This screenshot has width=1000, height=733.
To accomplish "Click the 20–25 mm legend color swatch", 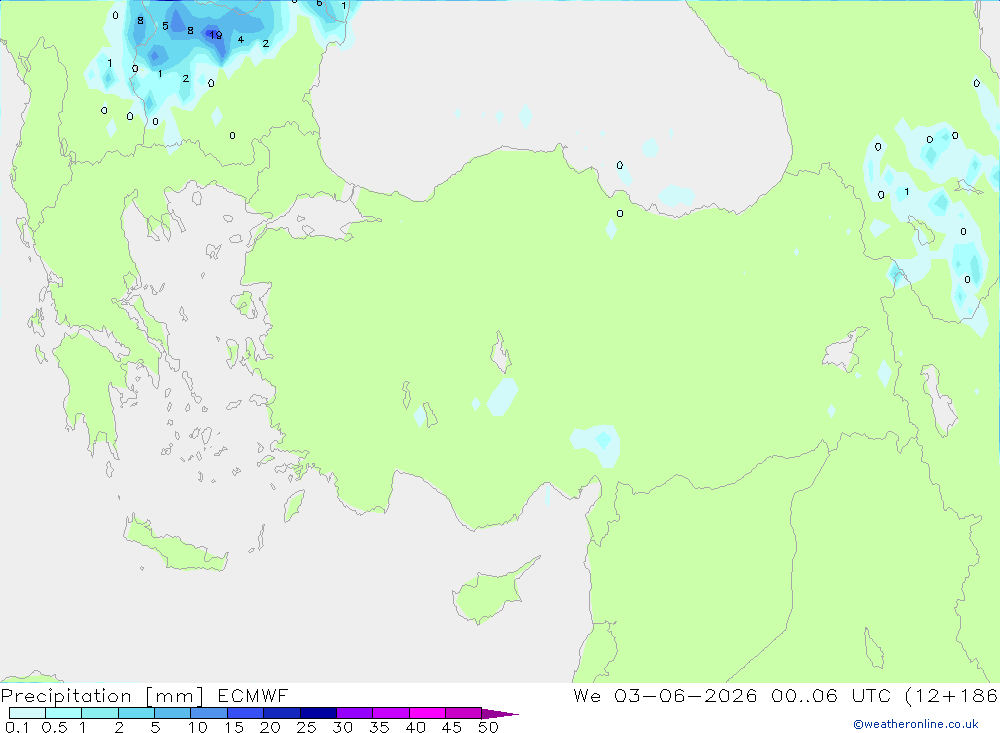I will click(281, 713).
